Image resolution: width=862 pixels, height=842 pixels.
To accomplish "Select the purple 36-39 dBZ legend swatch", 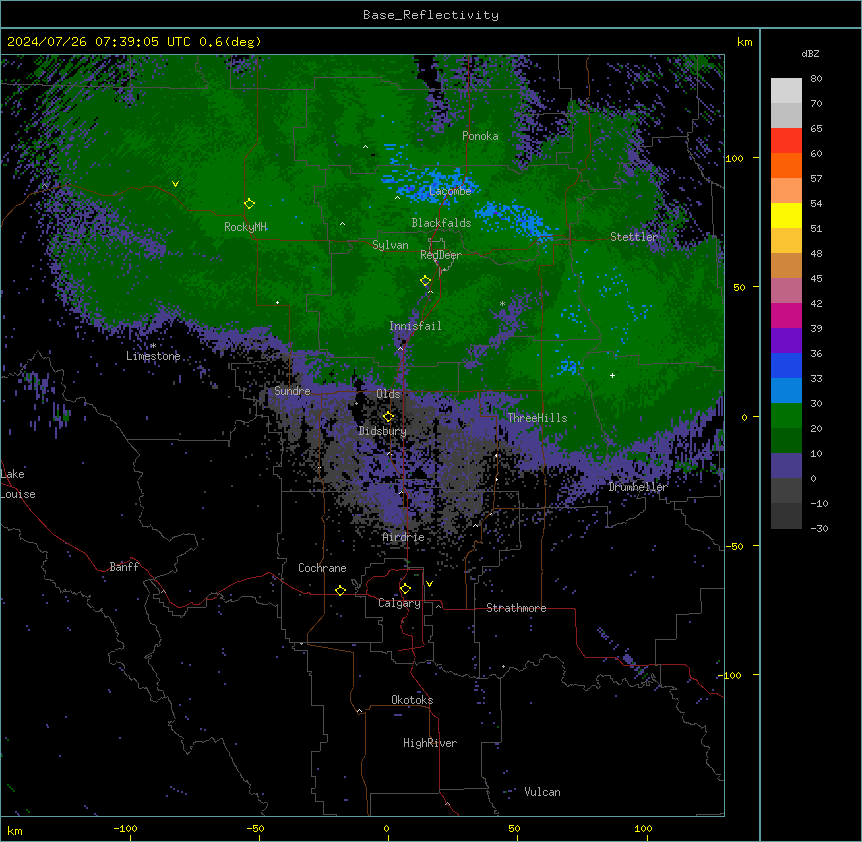I will [786, 341].
